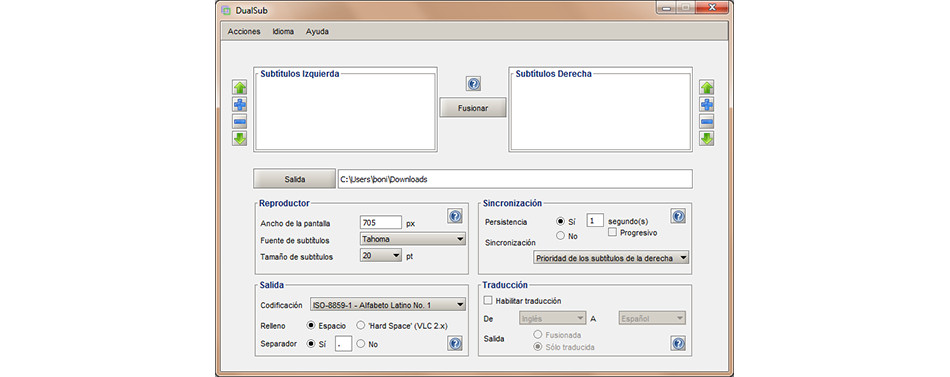Select 'Hard Space' (VLC 2.x) option
This screenshot has height=377, width=950.
point(361,325)
